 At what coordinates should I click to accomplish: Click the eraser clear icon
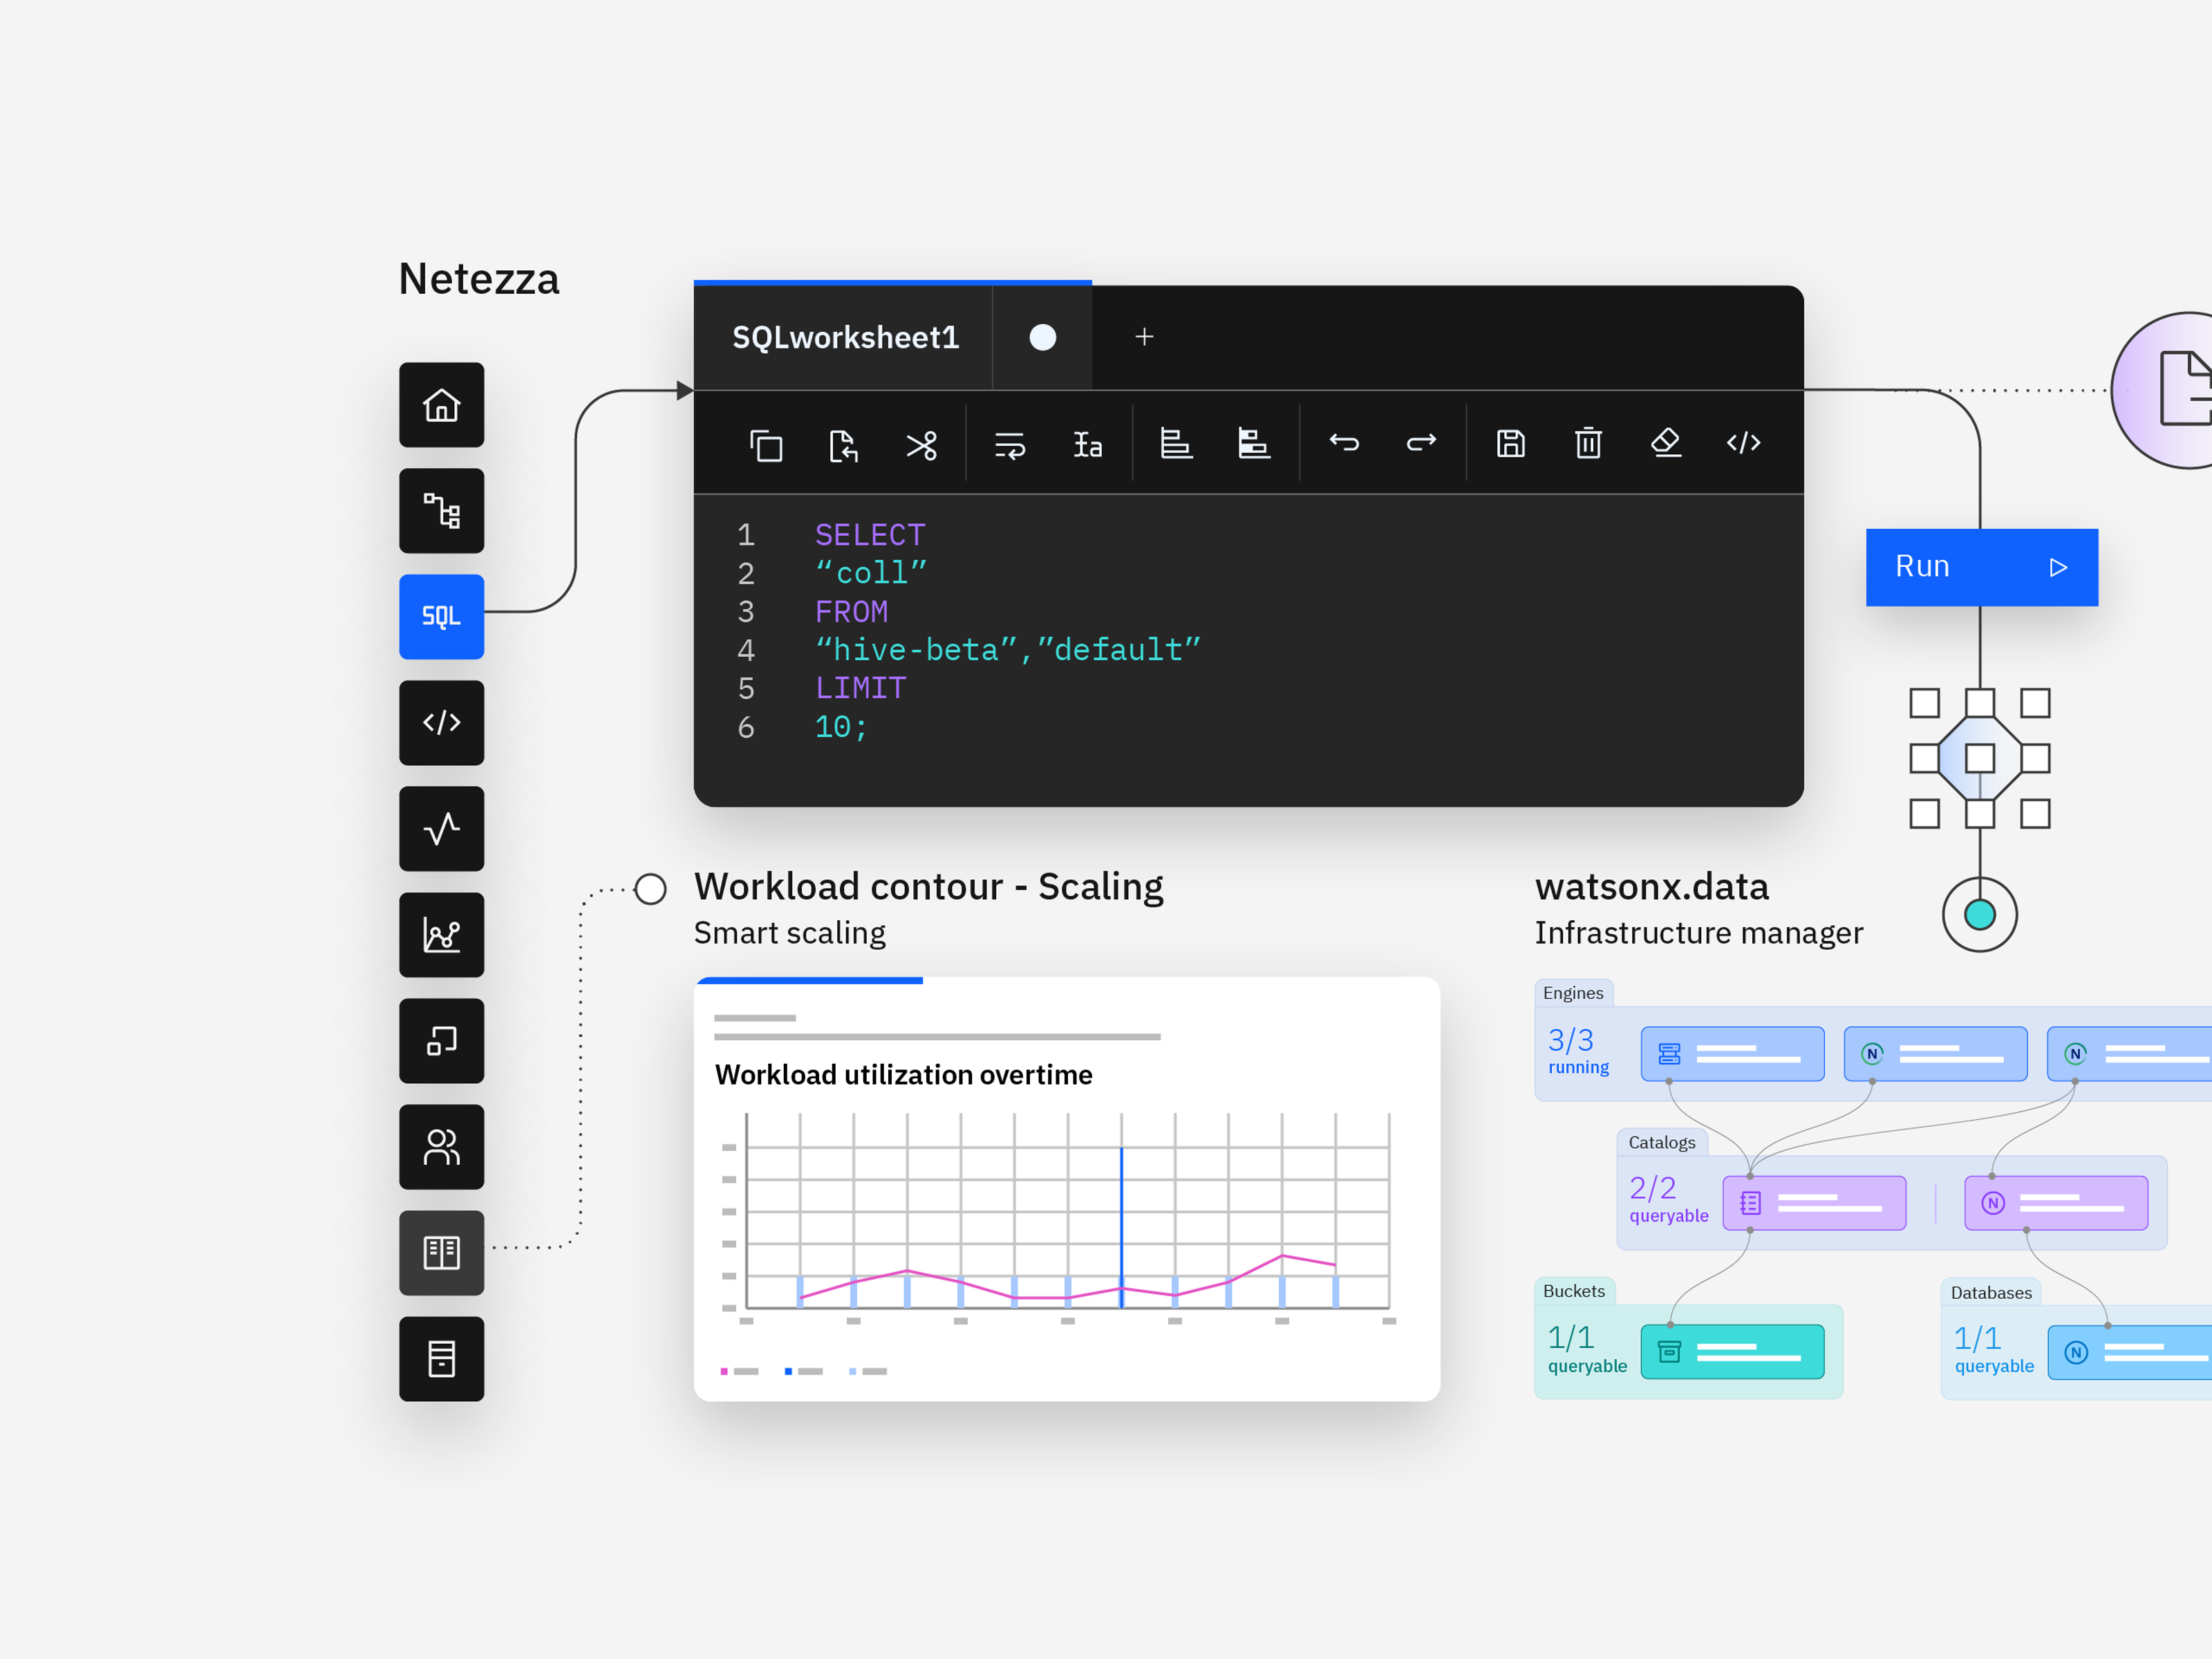[1666, 442]
